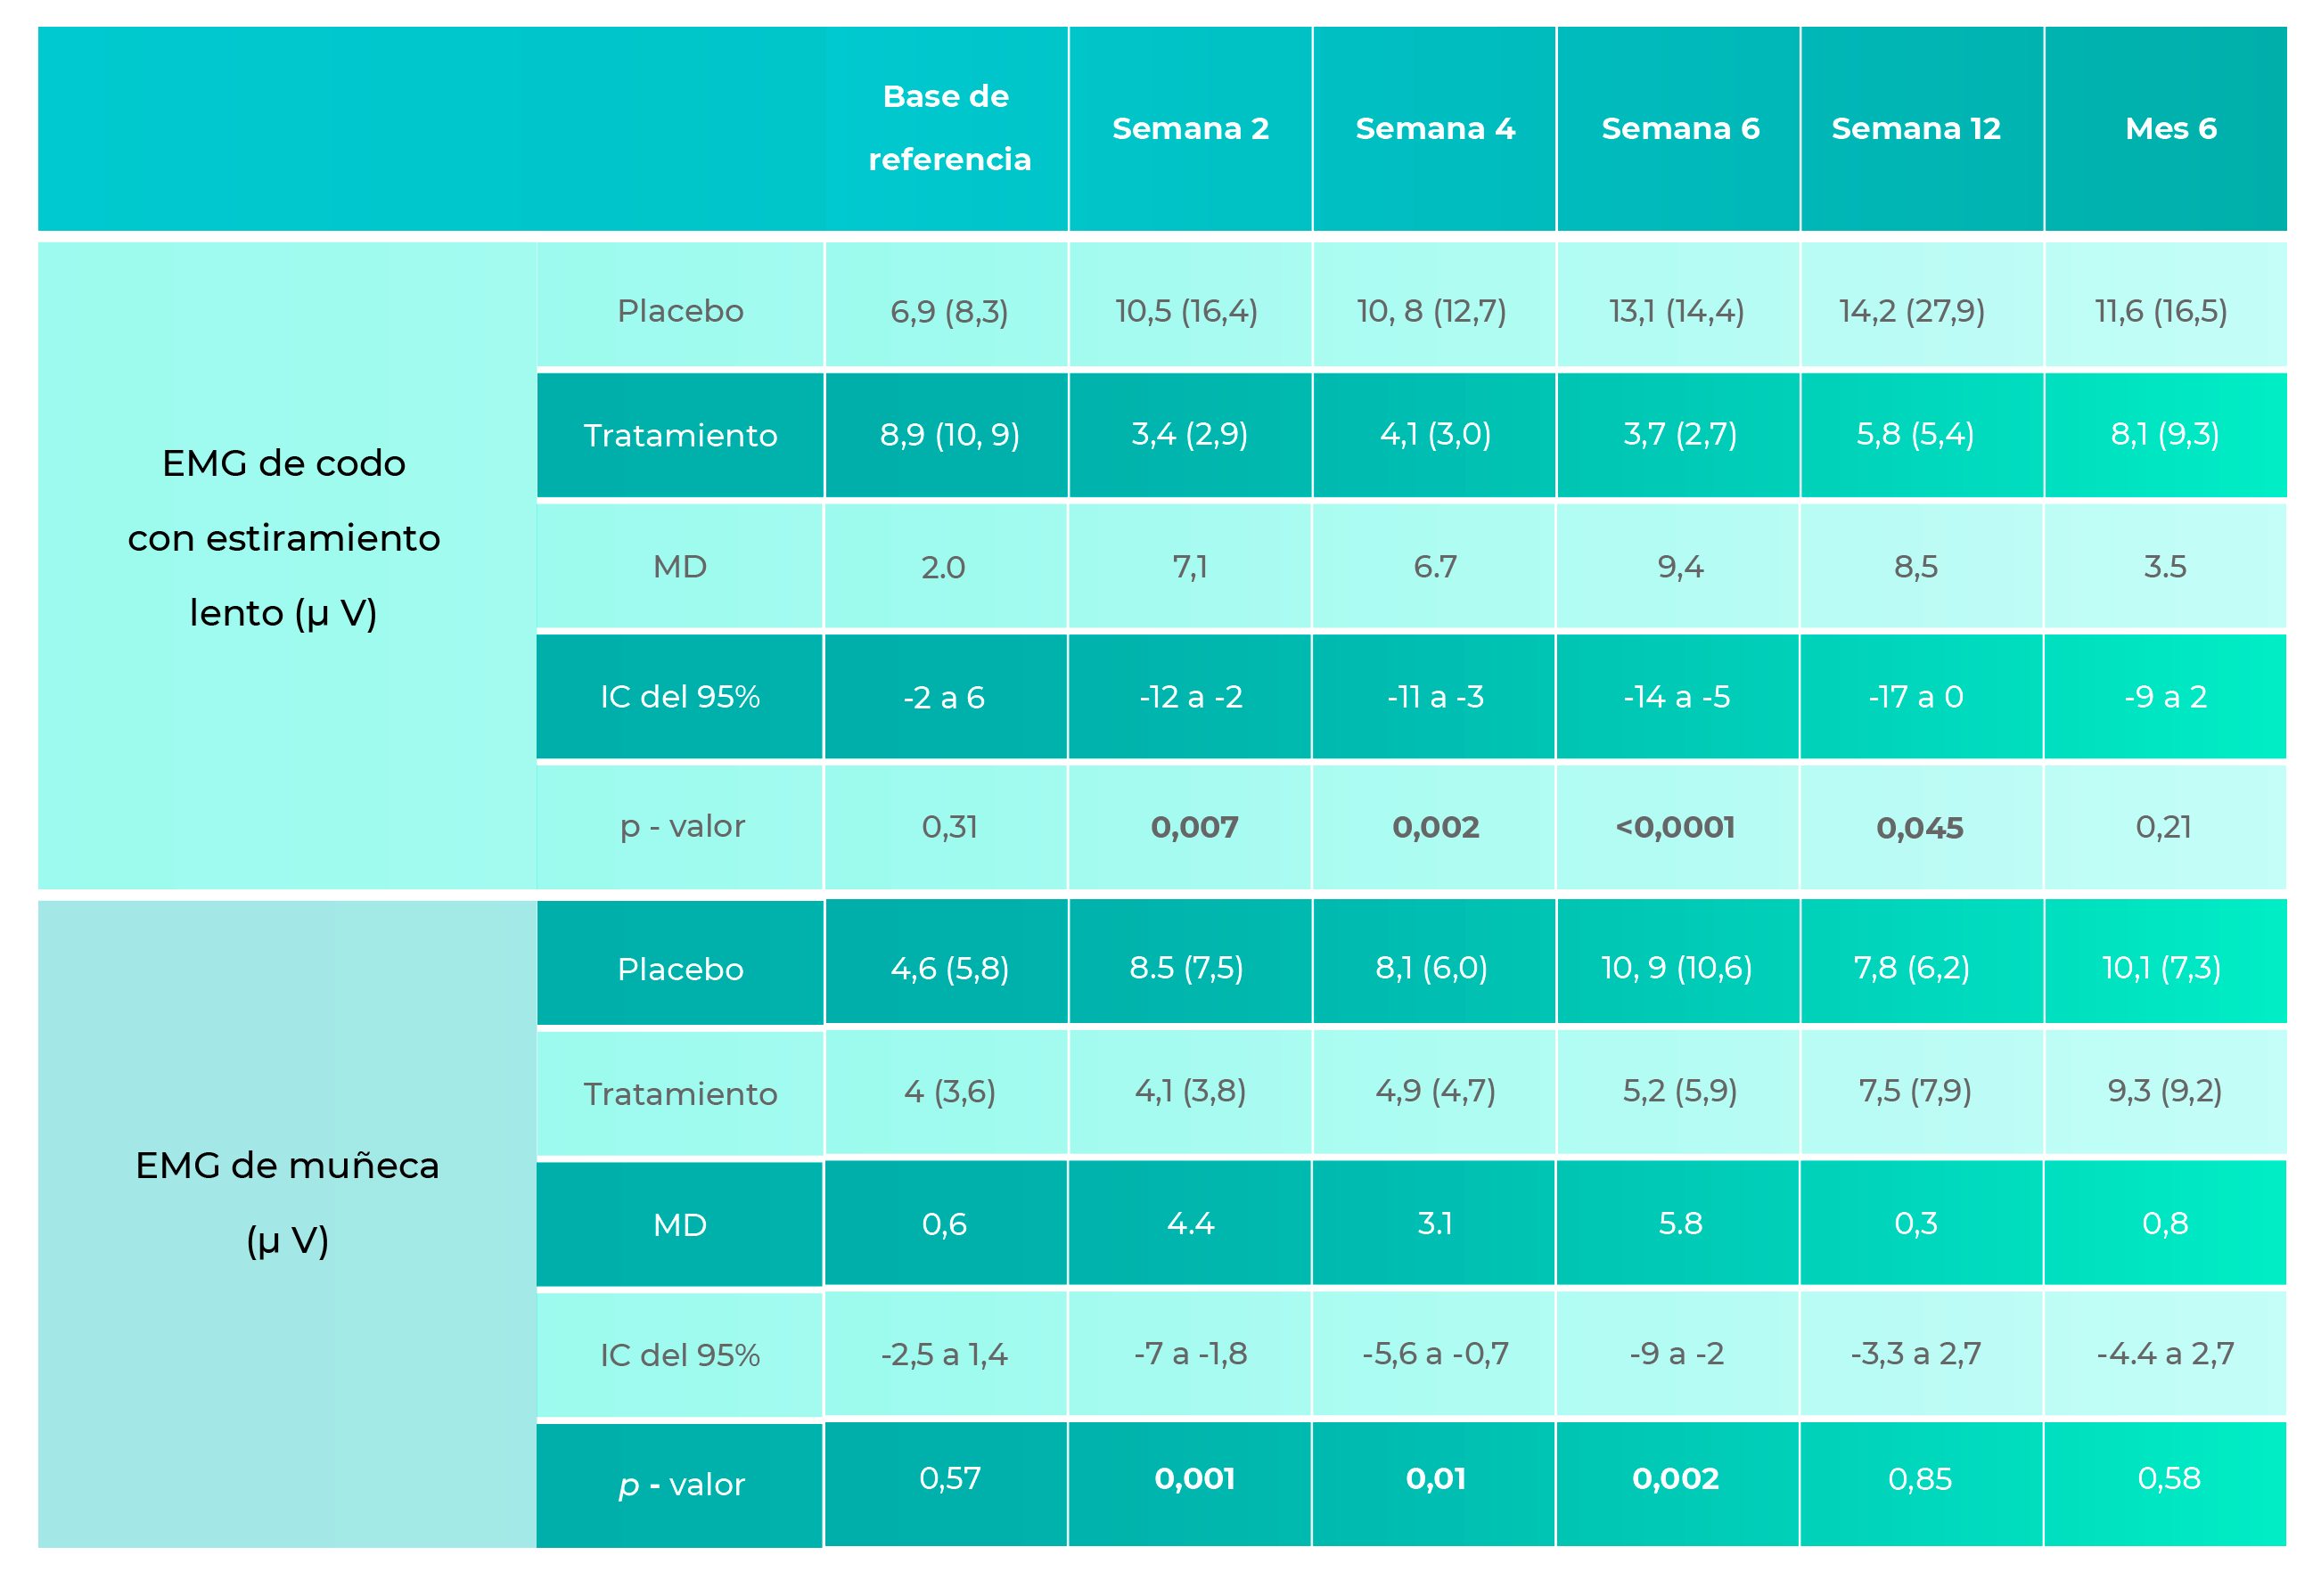
Task: Click the wrist MD value 5.8 cell
Action: click(1680, 1224)
